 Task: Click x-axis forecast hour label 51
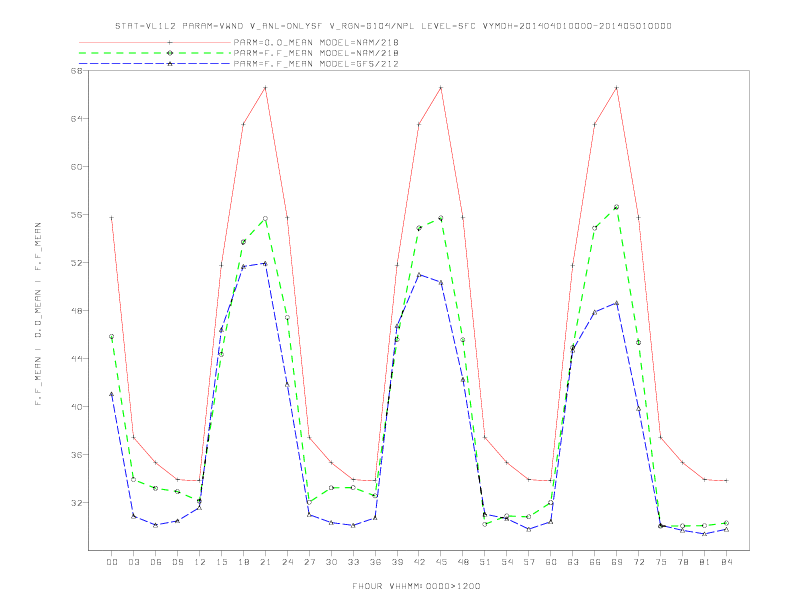[485, 562]
